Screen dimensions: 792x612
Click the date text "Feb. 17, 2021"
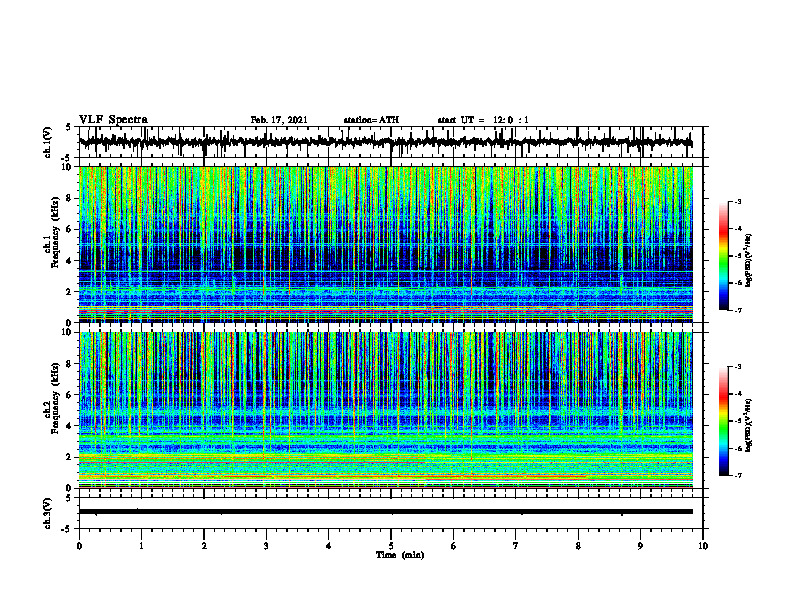[279, 120]
